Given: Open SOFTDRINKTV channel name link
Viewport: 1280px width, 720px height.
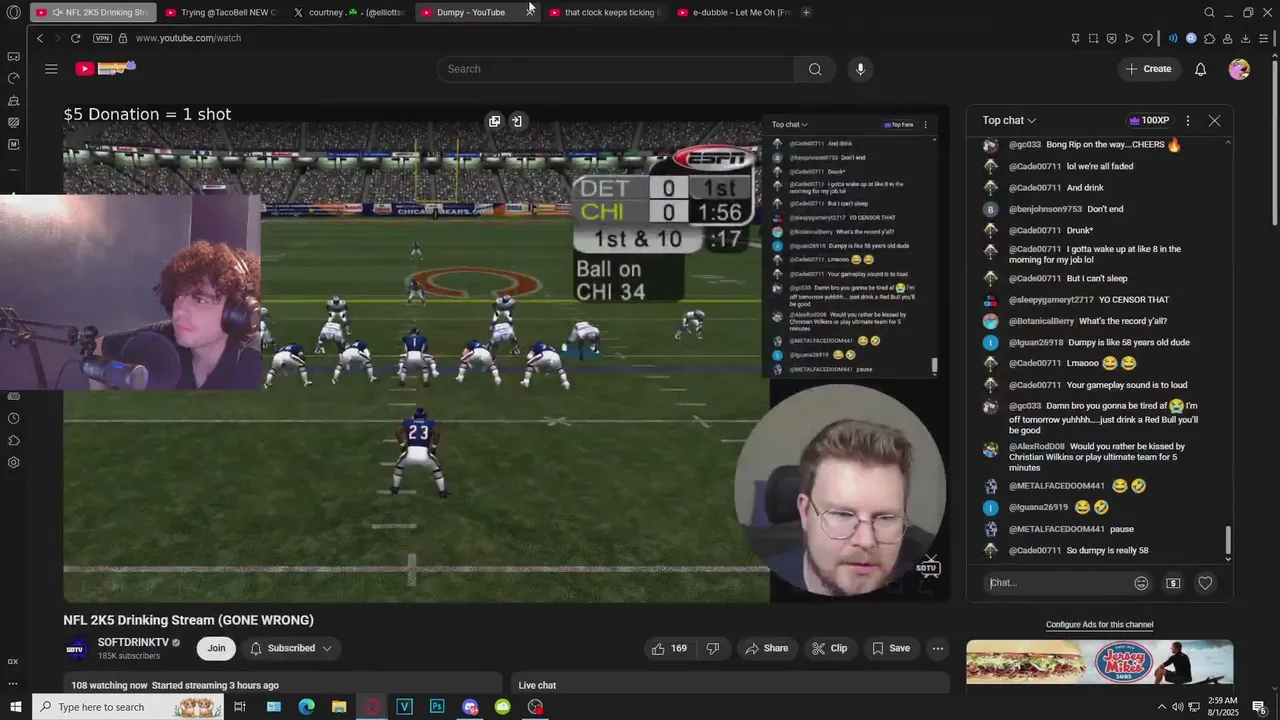Looking at the screenshot, I should (133, 642).
